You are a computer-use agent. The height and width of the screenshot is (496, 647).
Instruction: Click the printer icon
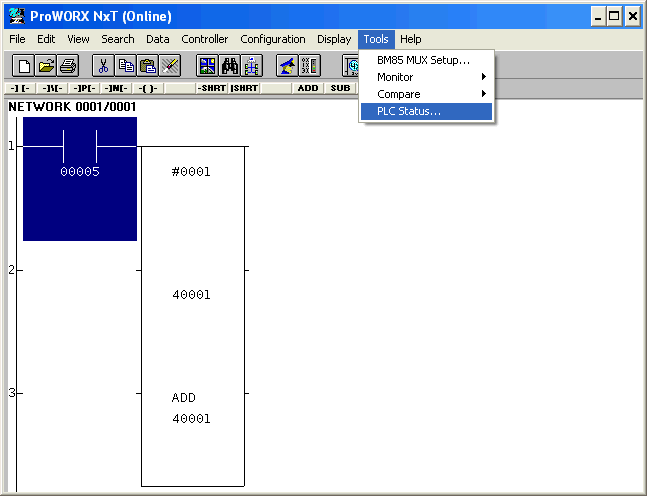[x=68, y=66]
